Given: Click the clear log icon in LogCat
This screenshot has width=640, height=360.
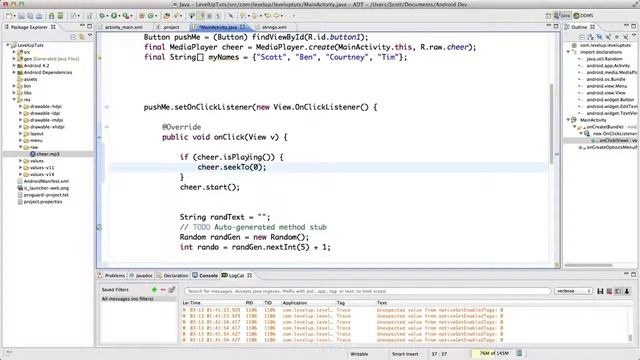Looking at the screenshot, I should (609, 291).
